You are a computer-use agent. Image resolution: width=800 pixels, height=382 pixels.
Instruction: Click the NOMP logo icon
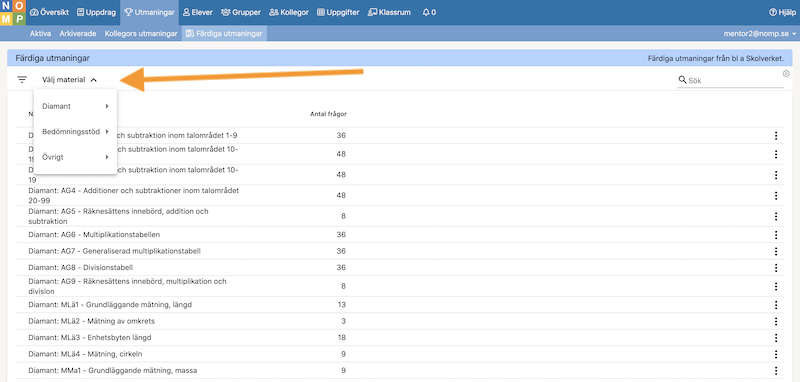[12, 13]
